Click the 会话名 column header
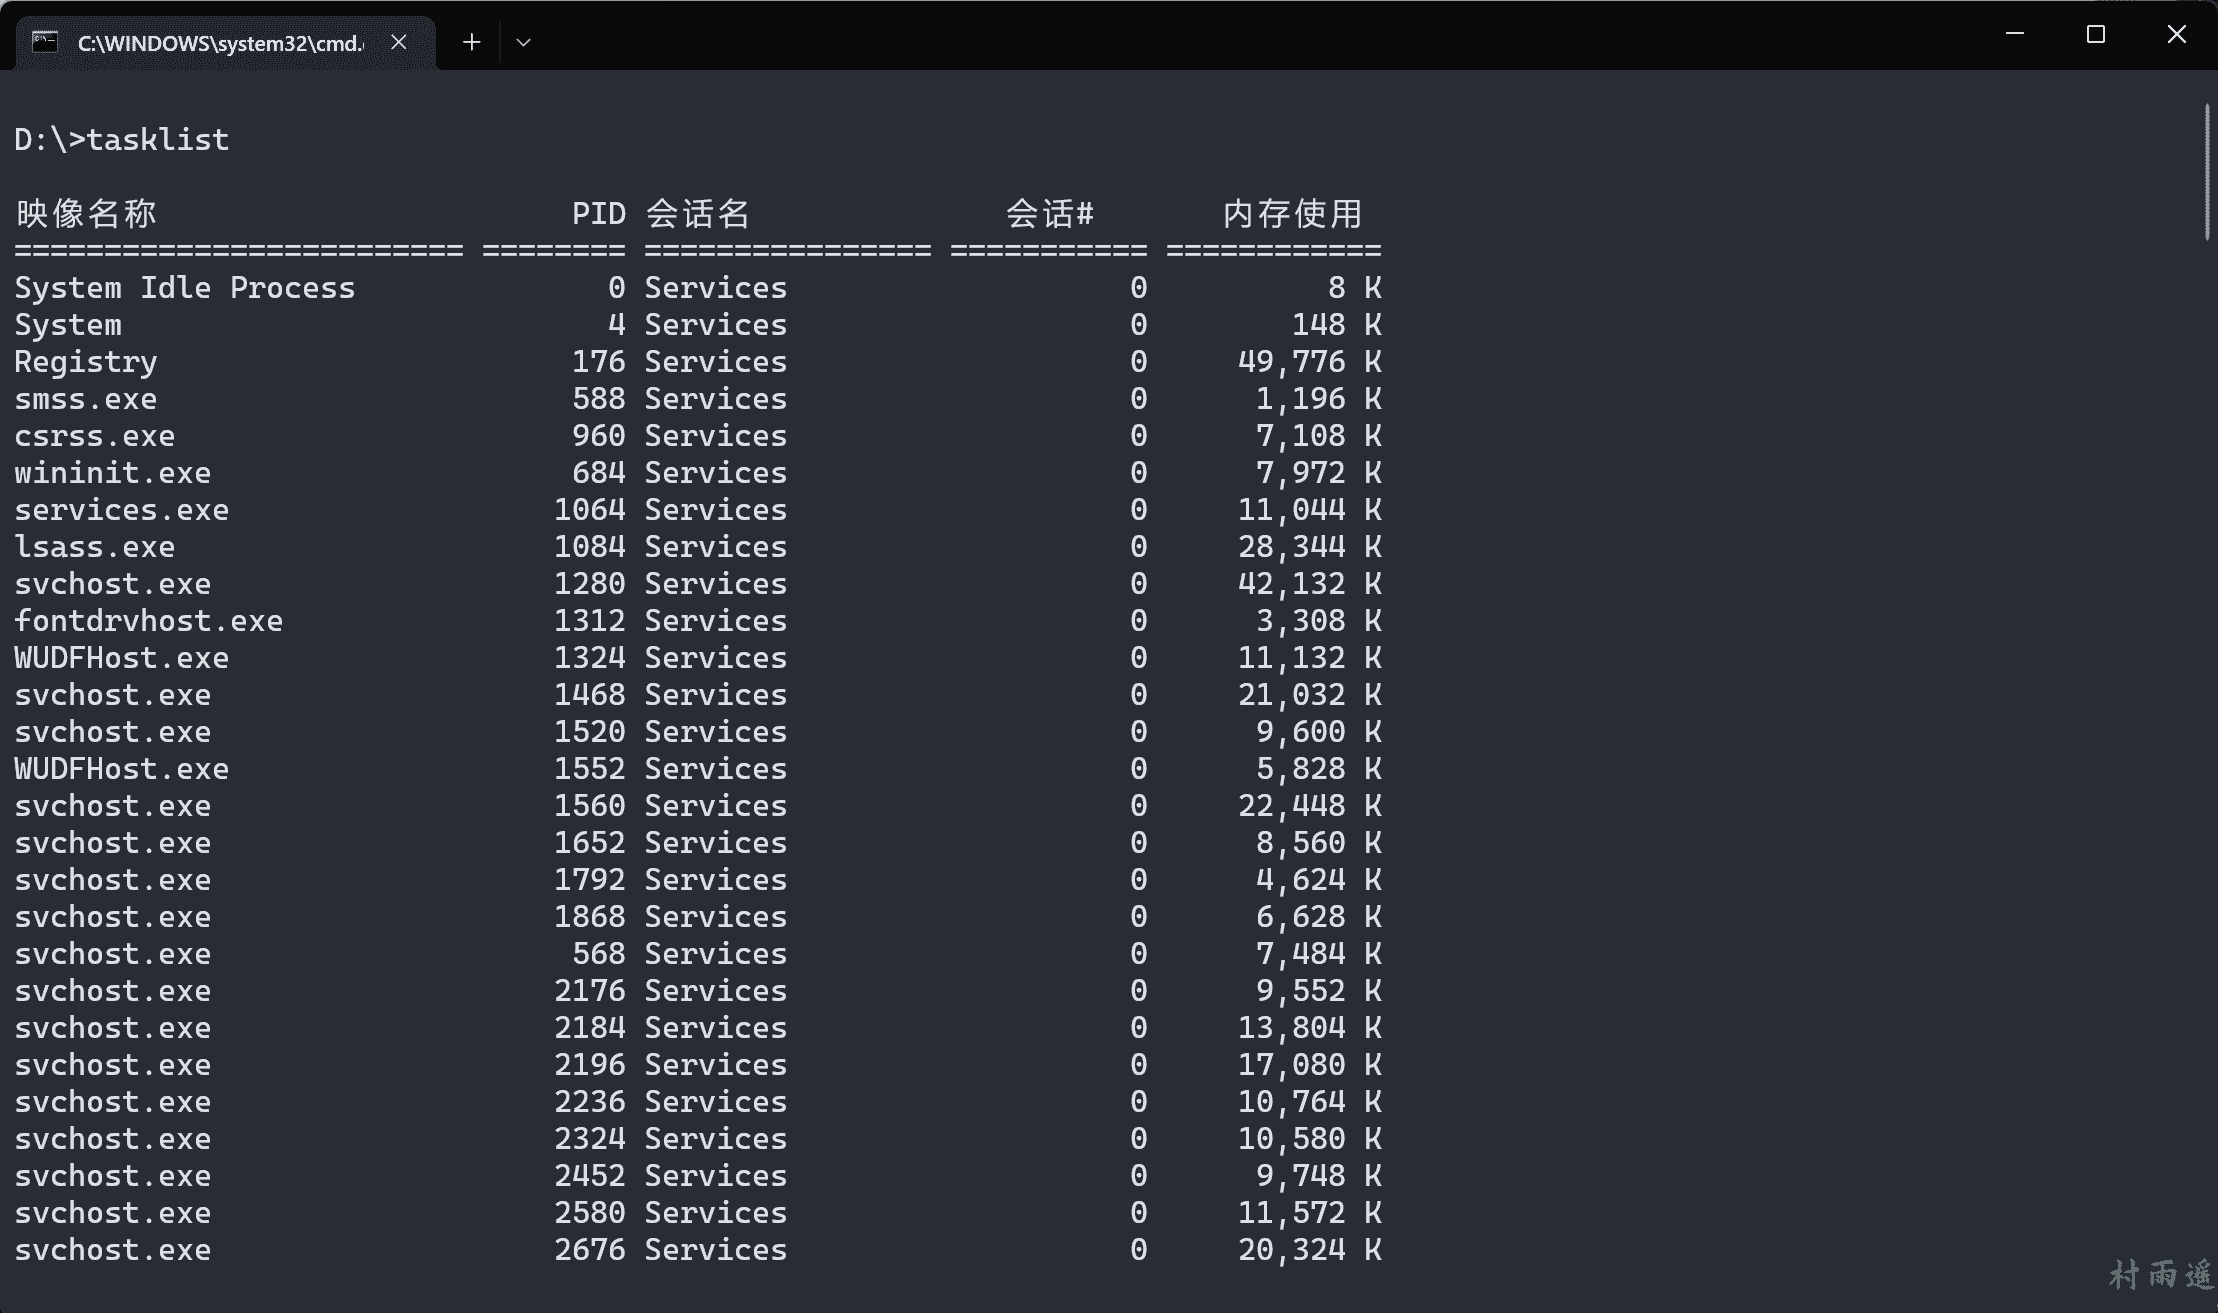Image resolution: width=2218 pixels, height=1313 pixels. click(697, 213)
